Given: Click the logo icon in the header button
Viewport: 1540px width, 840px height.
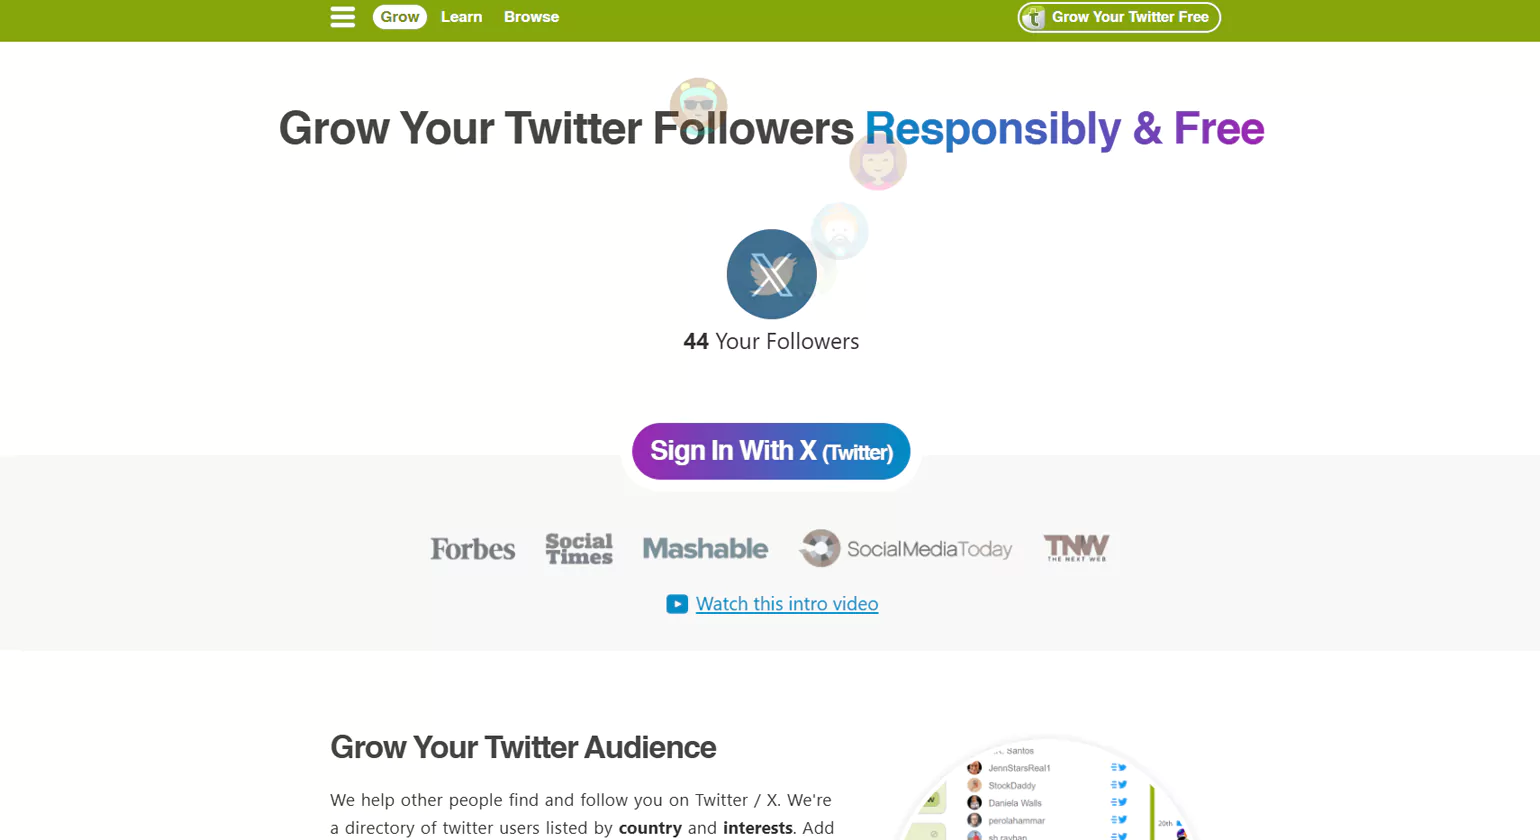Looking at the screenshot, I should pyautogui.click(x=1035, y=17).
